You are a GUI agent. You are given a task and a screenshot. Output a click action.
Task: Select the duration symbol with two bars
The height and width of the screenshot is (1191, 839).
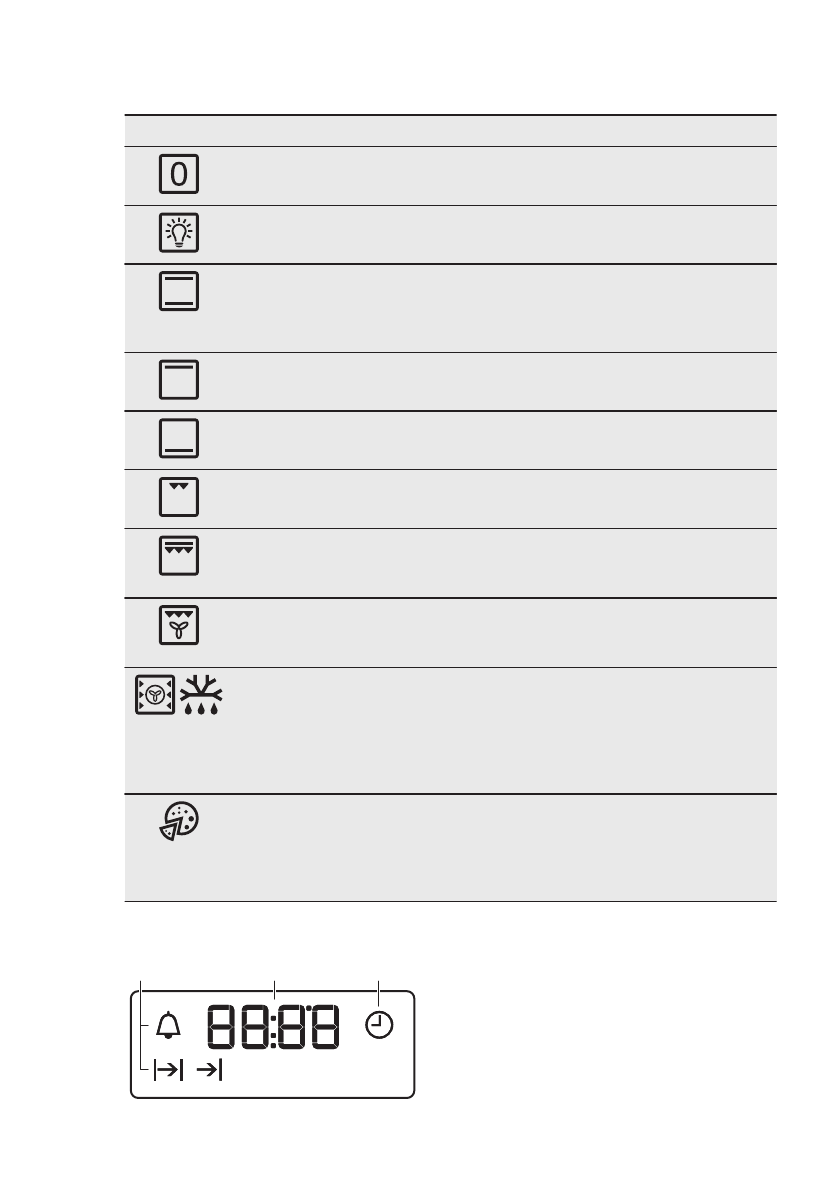pyautogui.click(x=170, y=1071)
